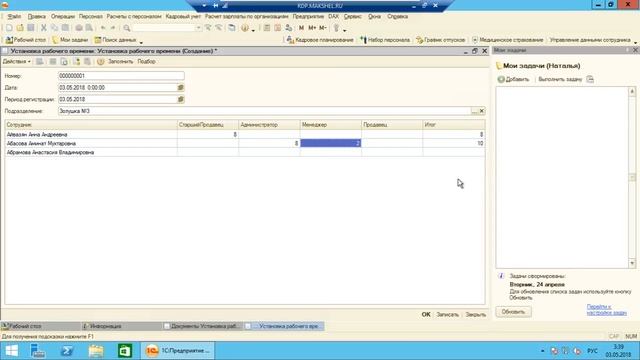Click the icon right of Выполнить задачу
The height and width of the screenshot is (360, 640).
(590, 79)
